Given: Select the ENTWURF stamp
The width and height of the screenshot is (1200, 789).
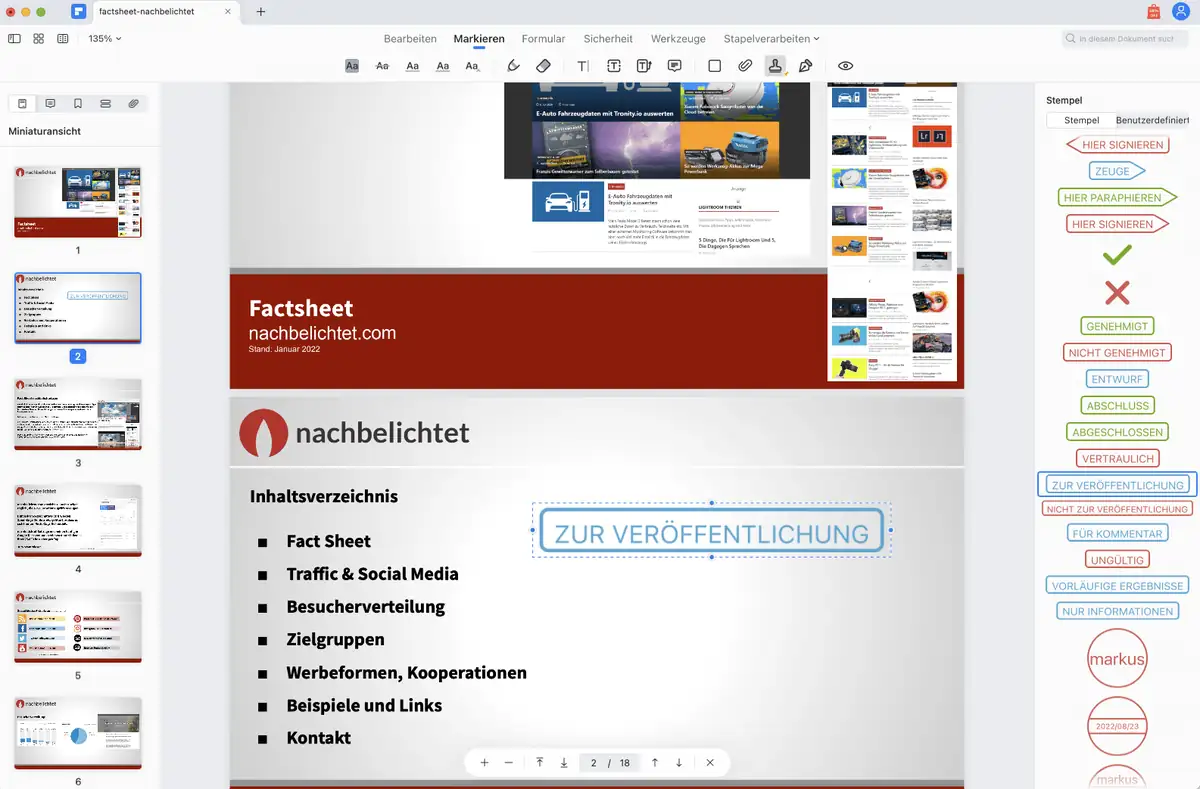Looking at the screenshot, I should [x=1117, y=379].
